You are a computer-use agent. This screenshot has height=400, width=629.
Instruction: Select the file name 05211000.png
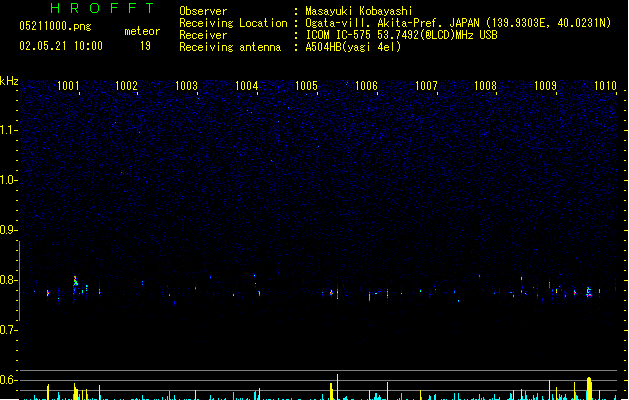[x=55, y=26]
